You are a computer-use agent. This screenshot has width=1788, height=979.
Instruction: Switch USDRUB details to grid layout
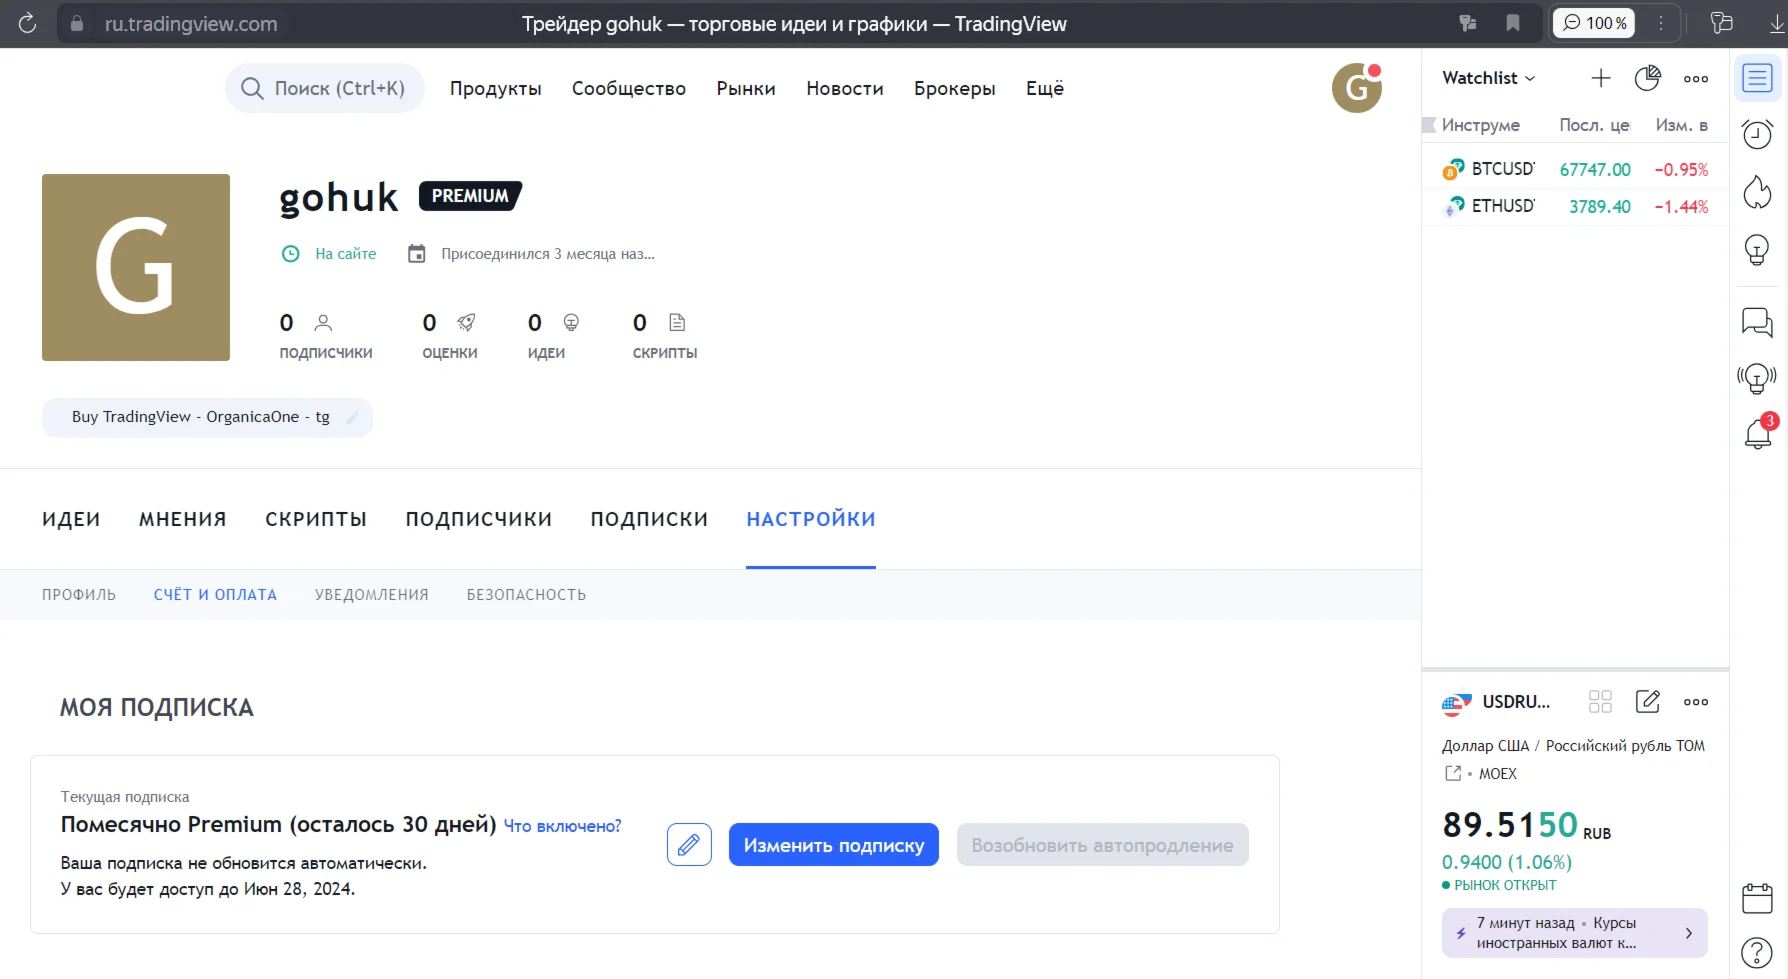tap(1600, 702)
